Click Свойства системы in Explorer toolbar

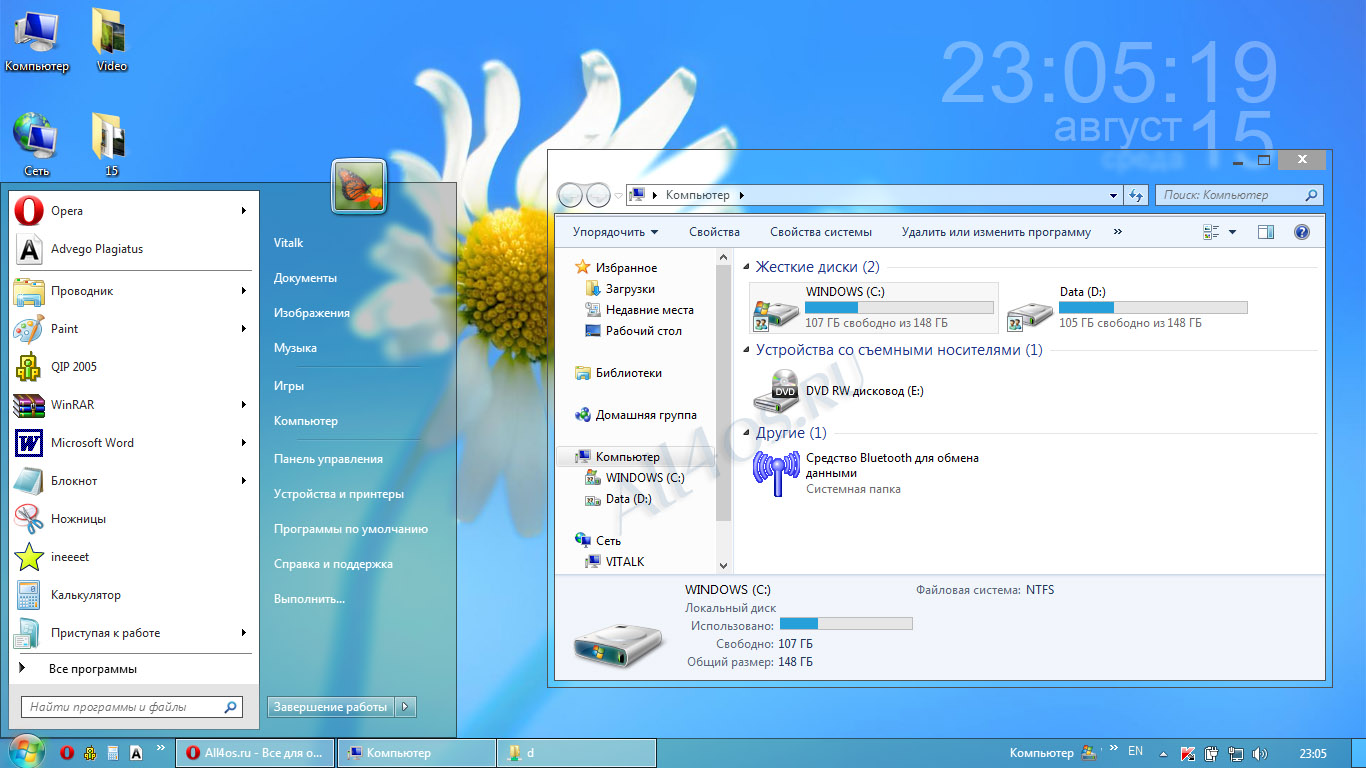point(821,232)
